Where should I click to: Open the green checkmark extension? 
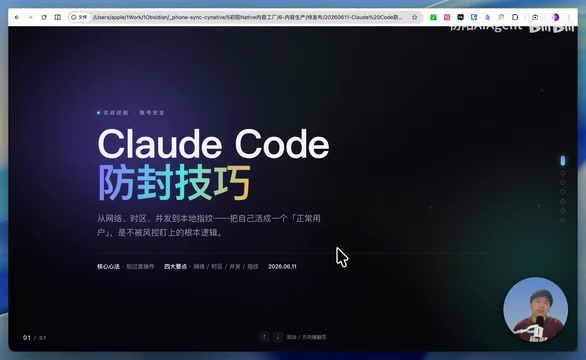434,17
